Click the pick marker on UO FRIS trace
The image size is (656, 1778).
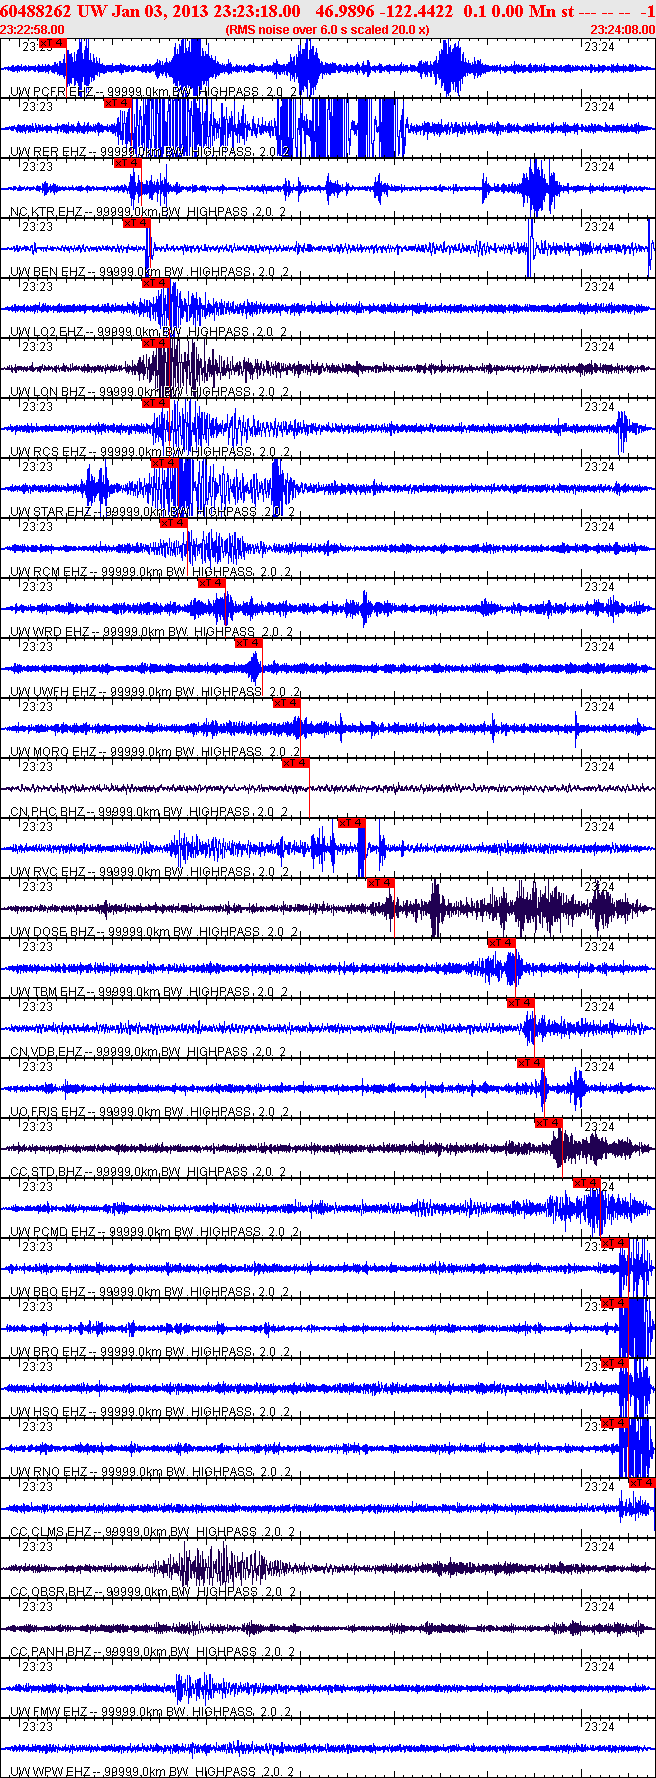point(531,1063)
